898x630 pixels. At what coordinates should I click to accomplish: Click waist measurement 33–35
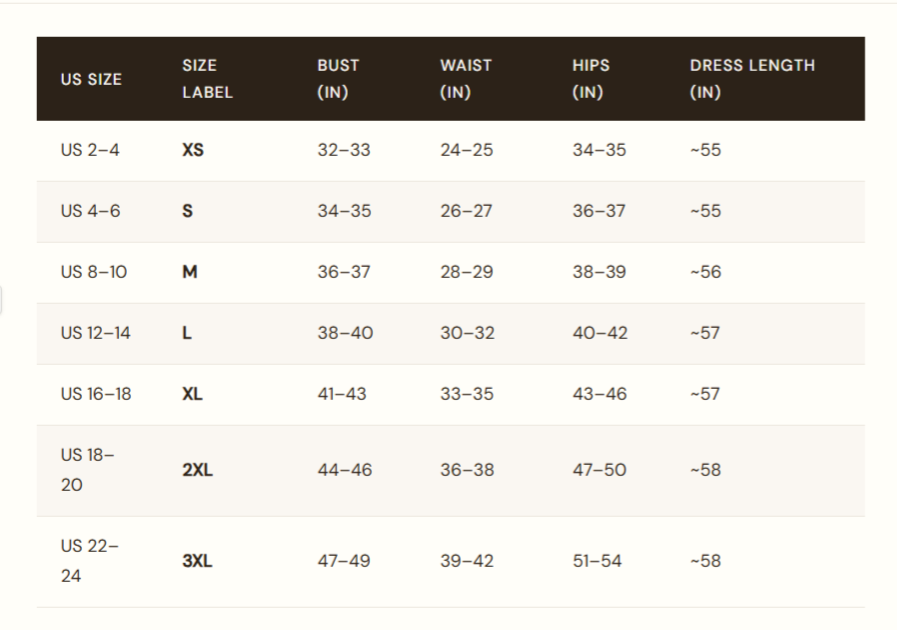(467, 394)
